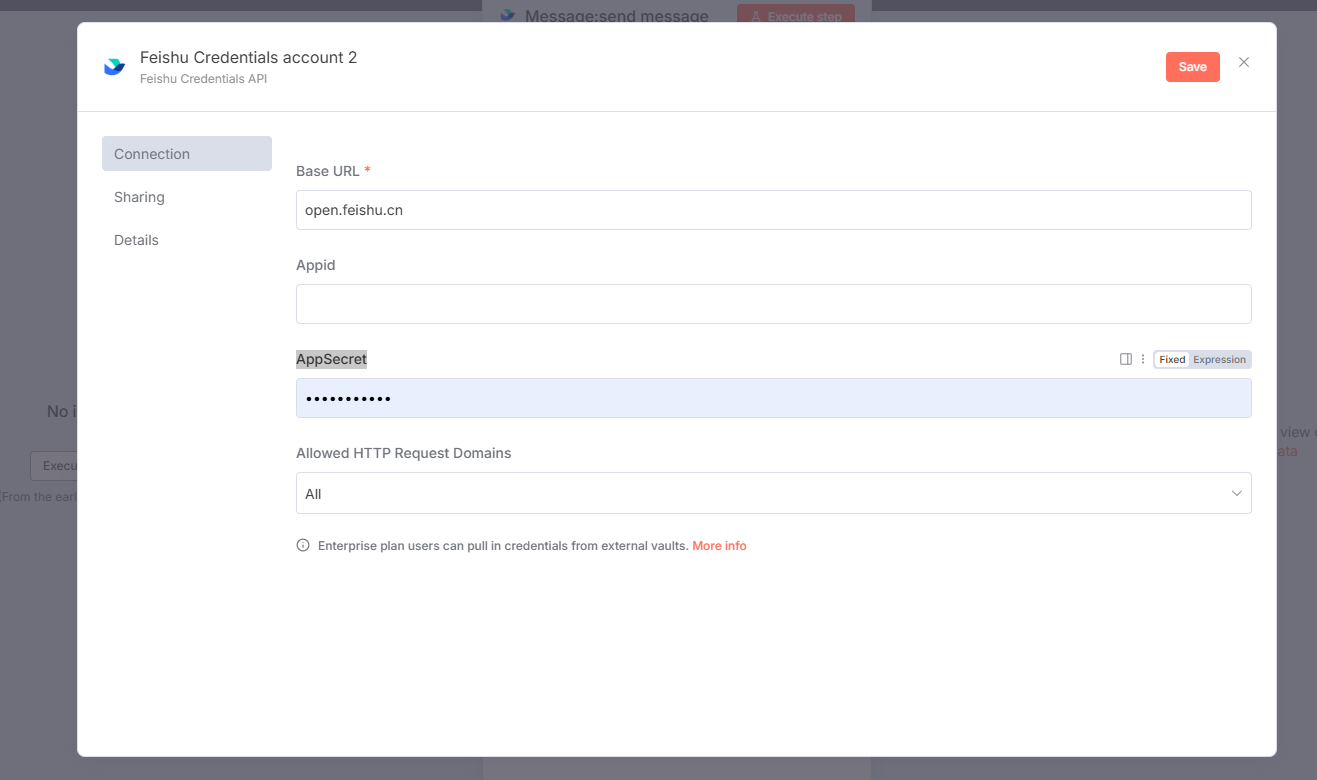The image size is (1317, 780).
Task: Click the Feishu logo icon in modal header
Action: tap(115, 67)
